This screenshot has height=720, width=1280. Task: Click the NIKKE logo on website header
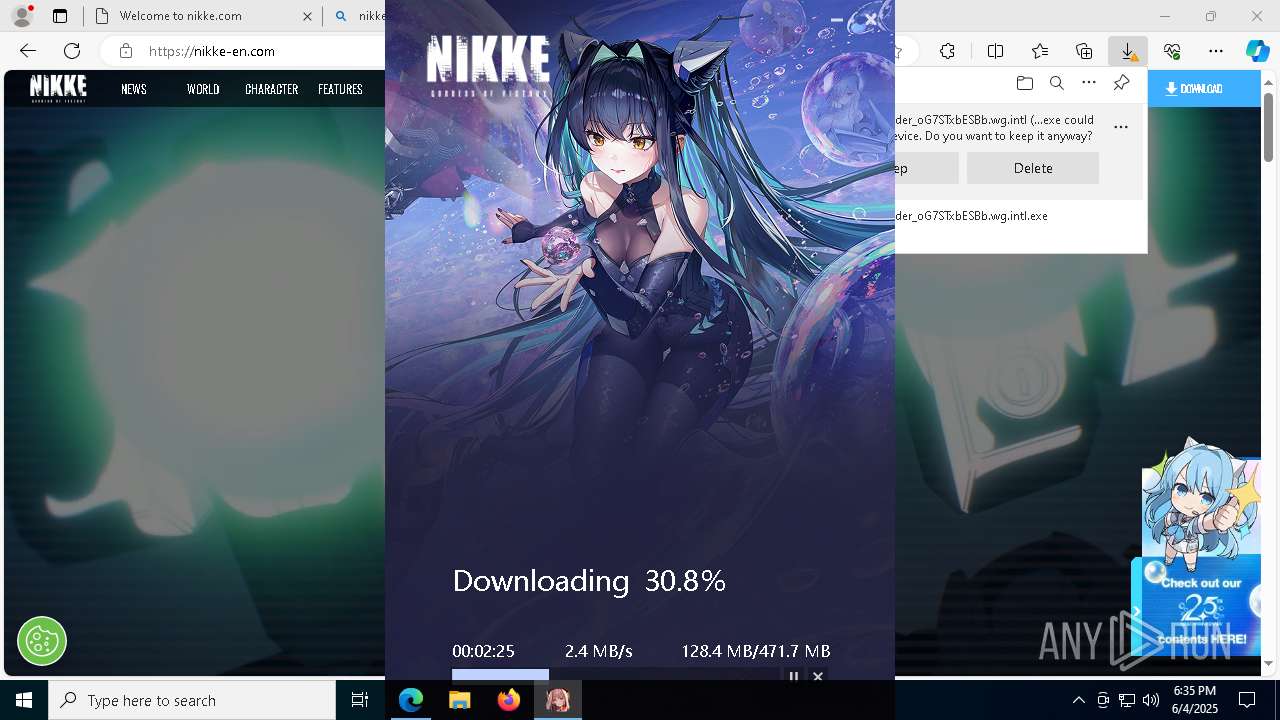tap(58, 88)
